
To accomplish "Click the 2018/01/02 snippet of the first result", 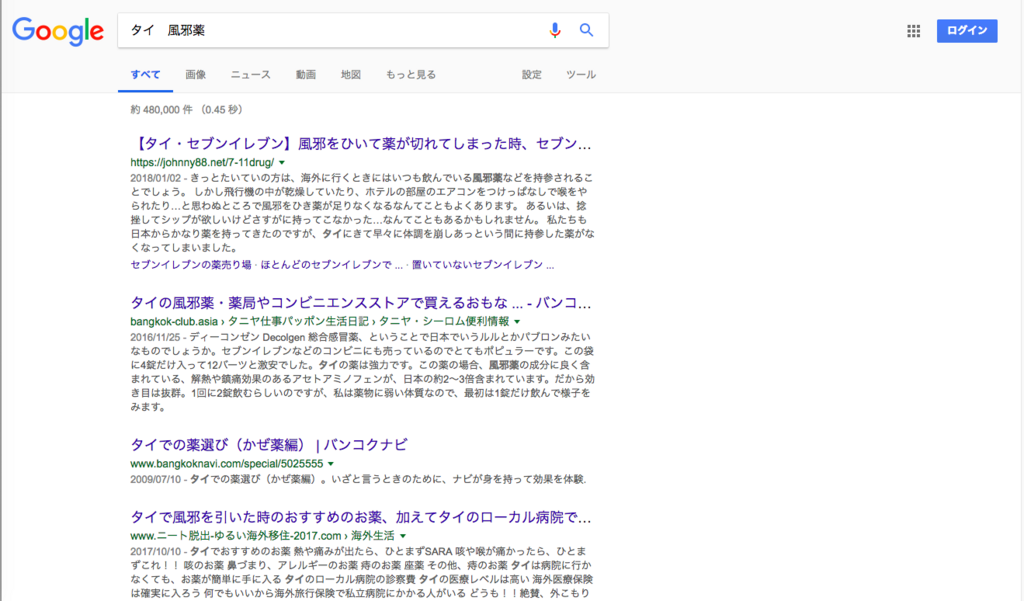I will click(362, 212).
